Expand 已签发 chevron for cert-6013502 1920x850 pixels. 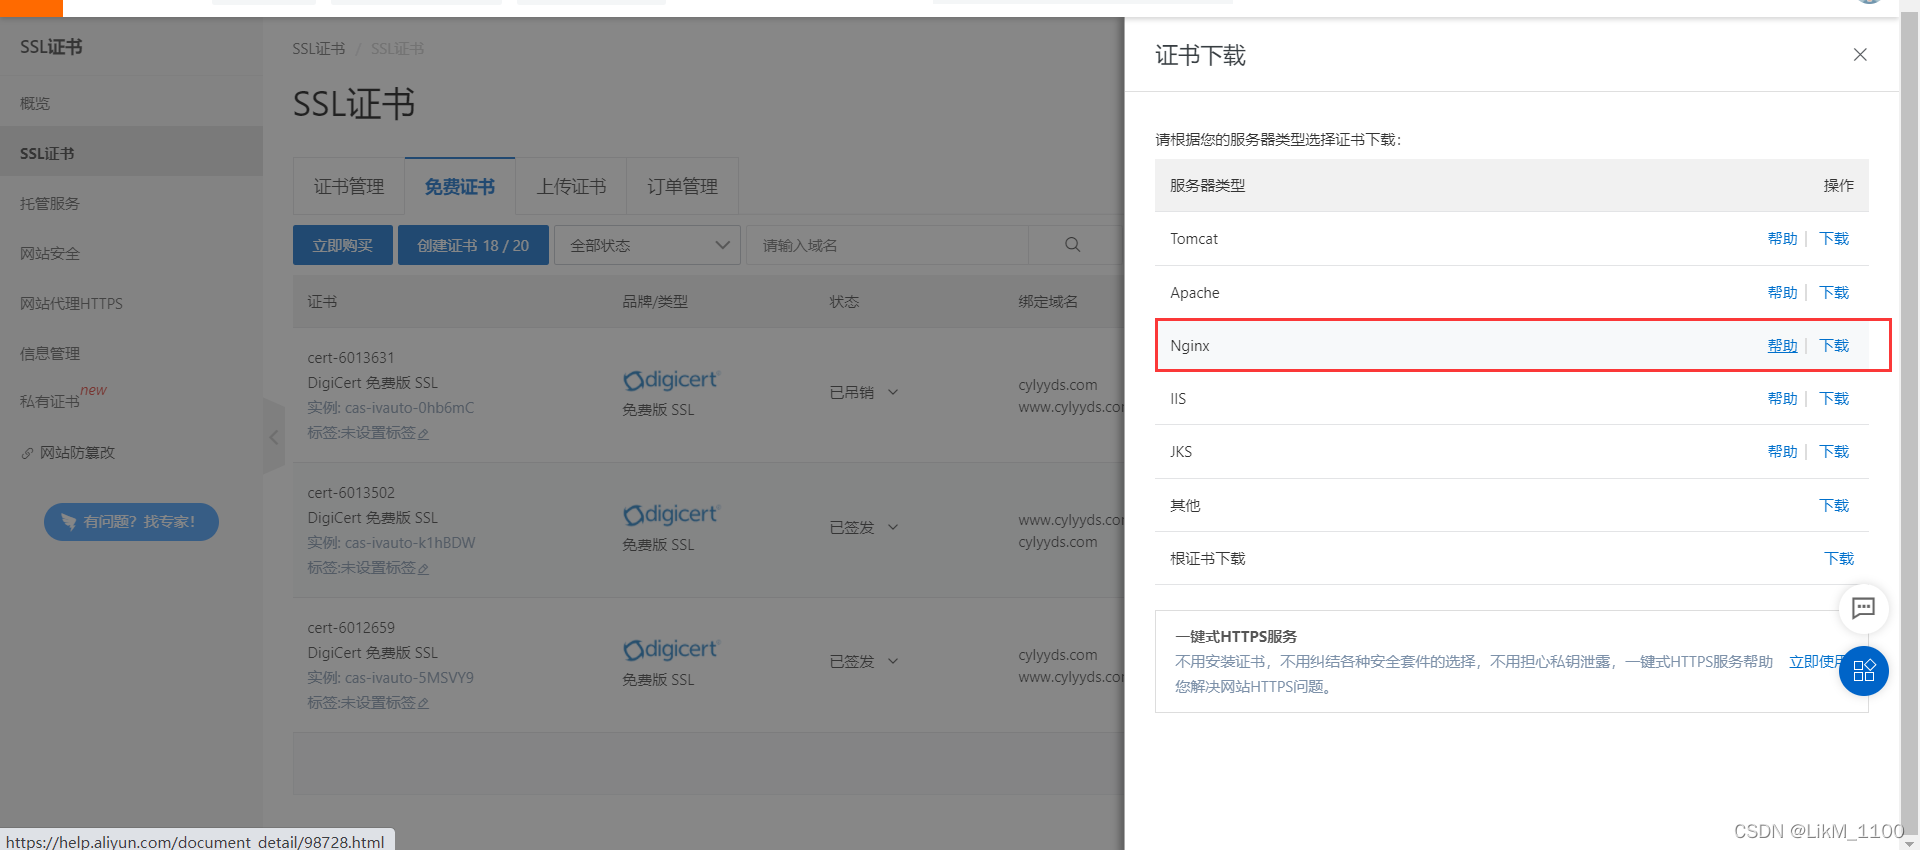tap(893, 527)
